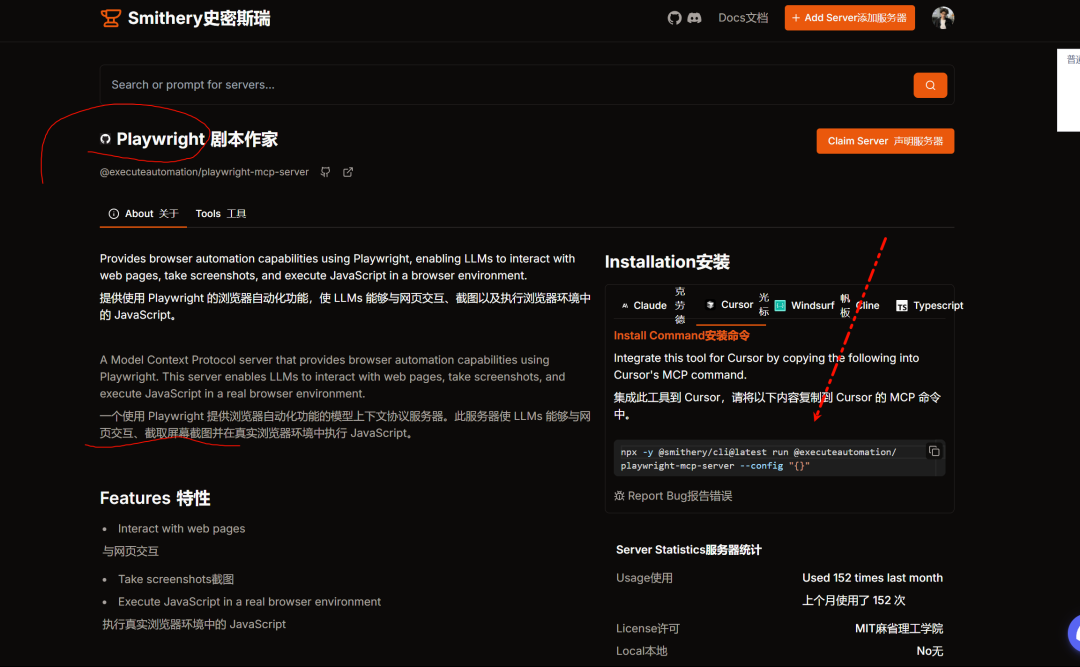Click the GitHub icon beside Playwright title
The width and height of the screenshot is (1080, 667).
click(105, 139)
